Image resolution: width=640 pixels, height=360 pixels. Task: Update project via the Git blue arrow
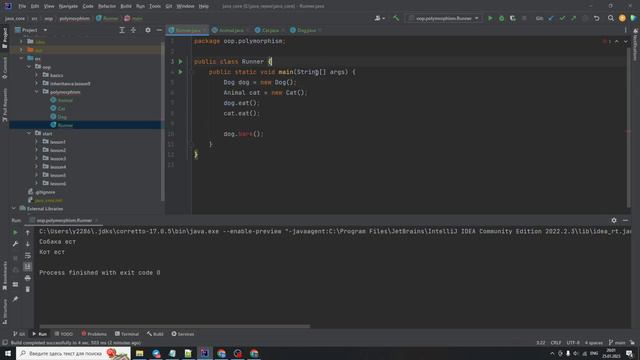point(551,18)
